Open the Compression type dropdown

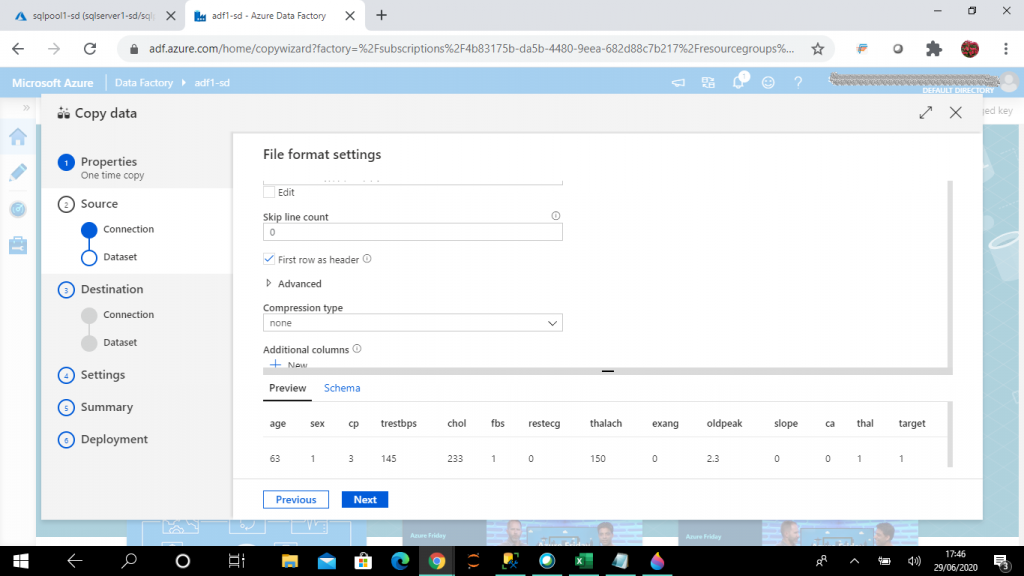coord(413,323)
